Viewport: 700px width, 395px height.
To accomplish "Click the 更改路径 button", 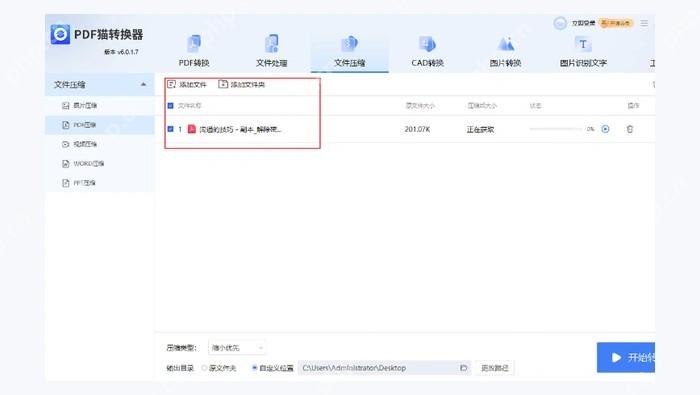I will tap(495, 368).
